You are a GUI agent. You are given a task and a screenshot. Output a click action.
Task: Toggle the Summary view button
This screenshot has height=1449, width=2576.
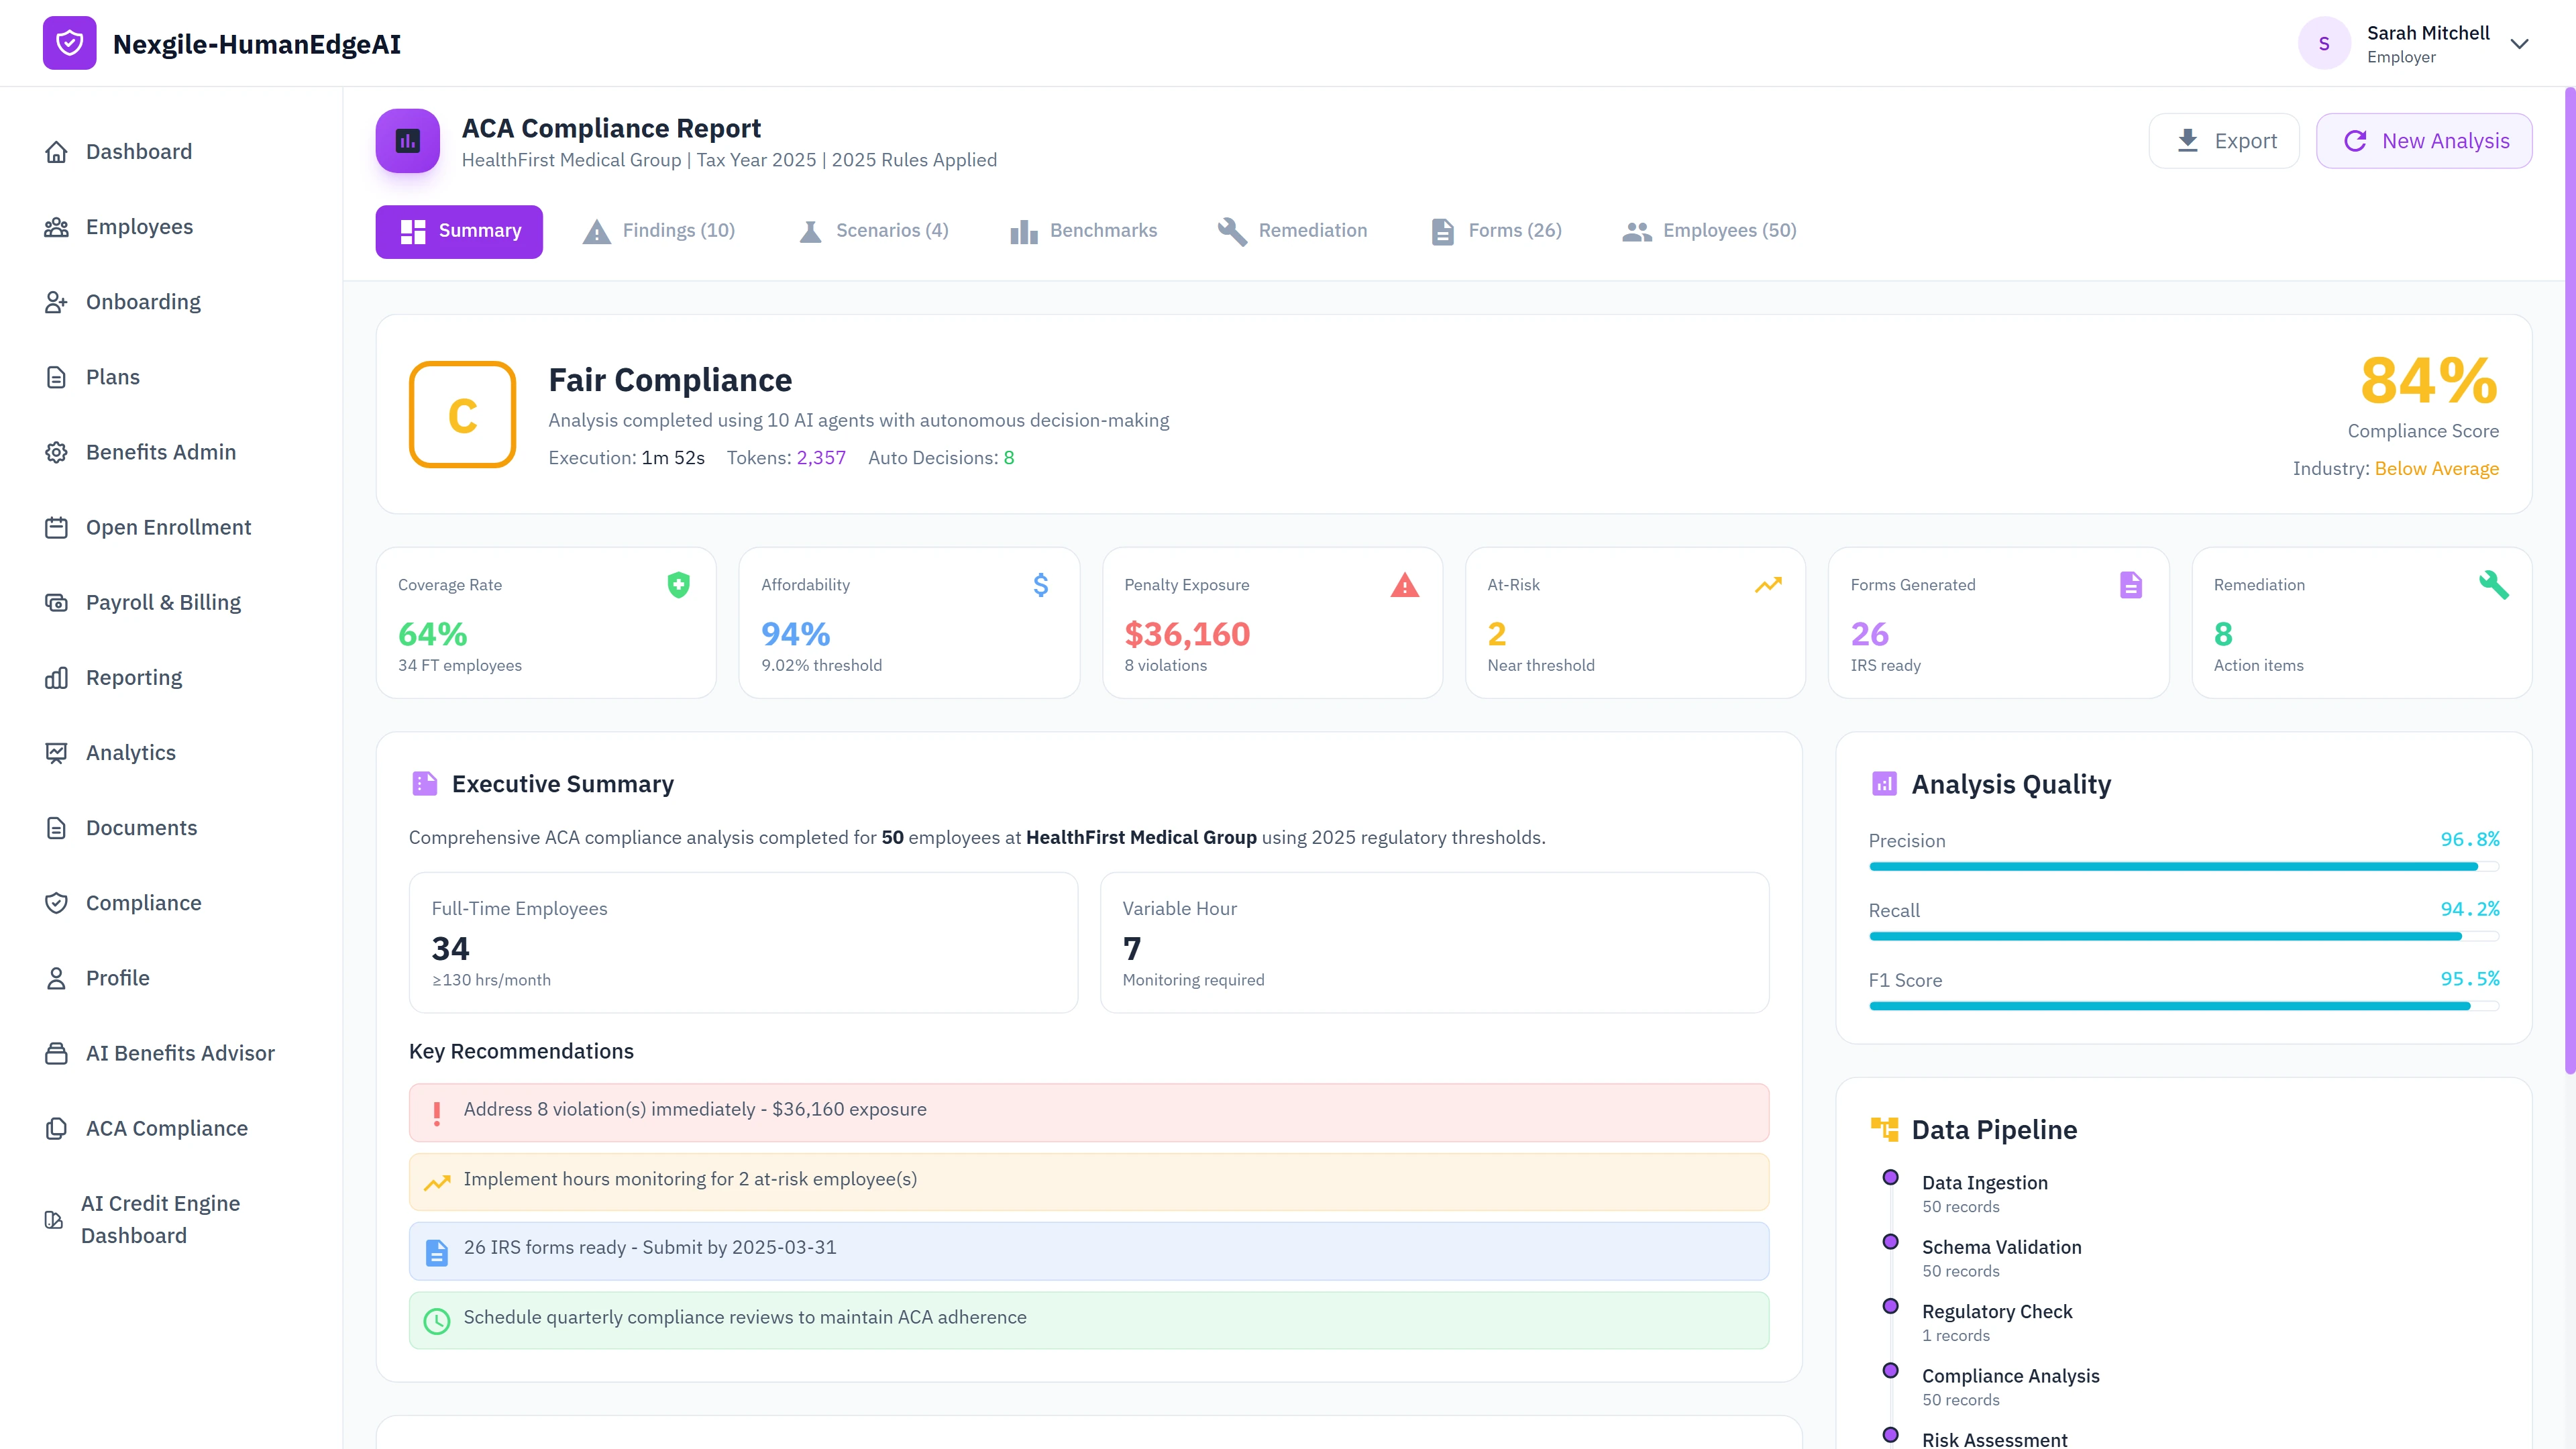coord(458,231)
